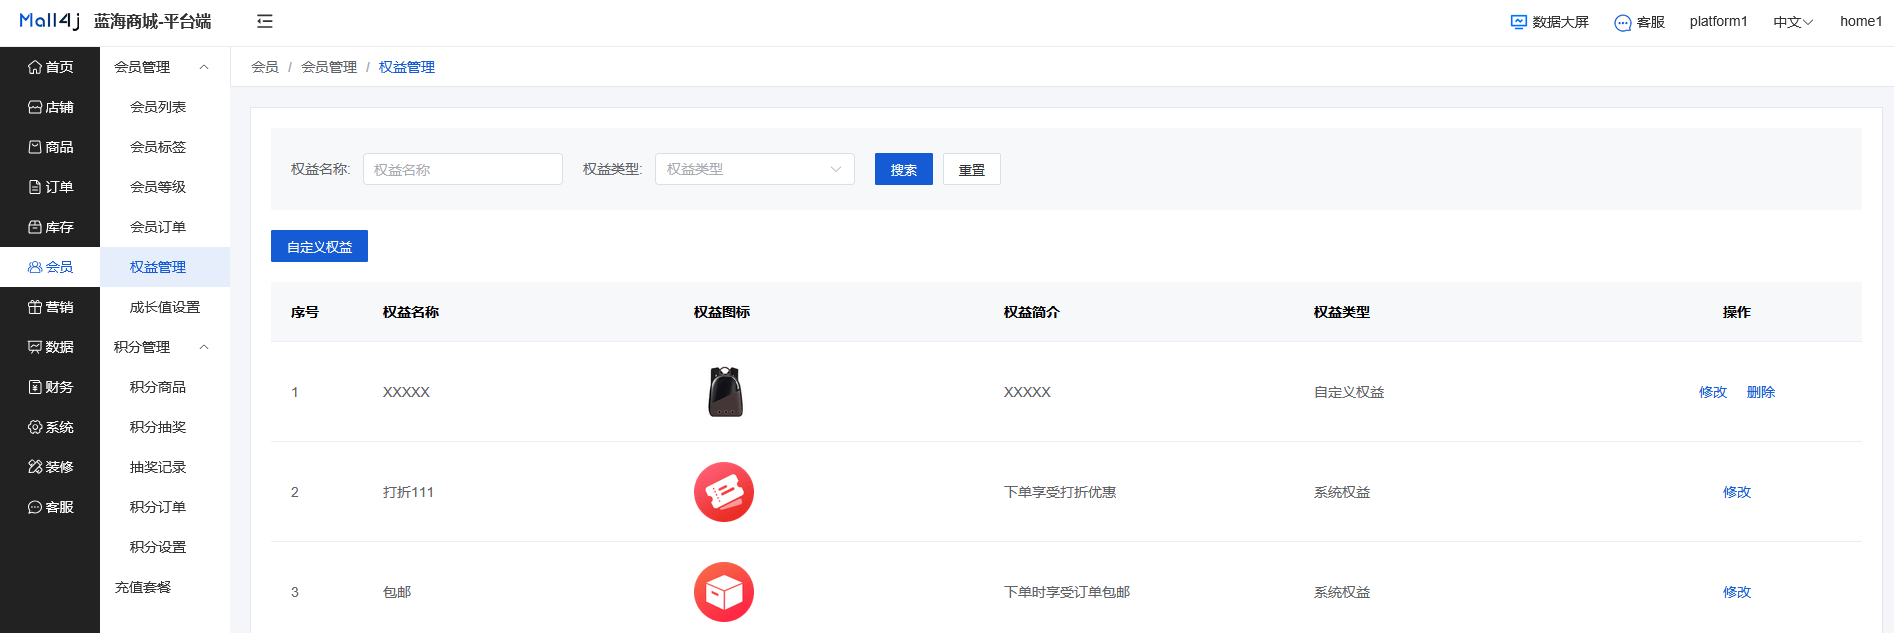
Task: Collapse the sidebar with the hamburger icon
Action: point(265,21)
